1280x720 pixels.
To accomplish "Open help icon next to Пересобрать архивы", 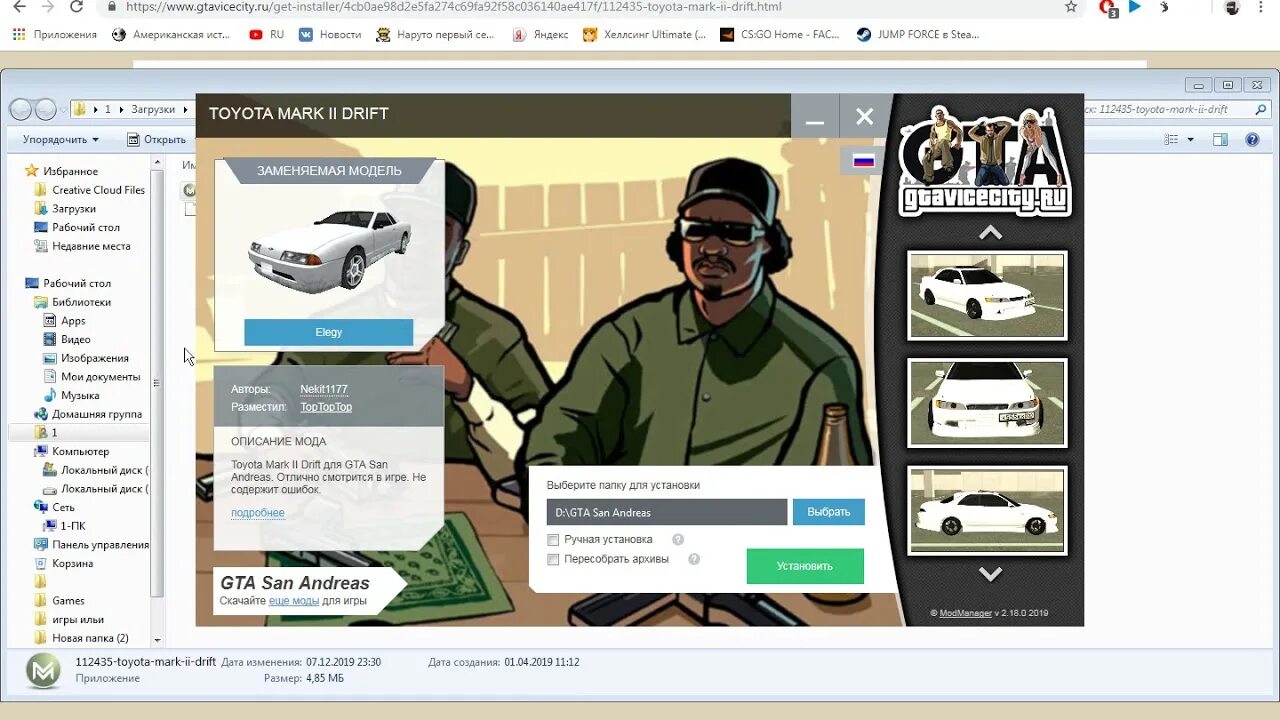I will coord(694,559).
